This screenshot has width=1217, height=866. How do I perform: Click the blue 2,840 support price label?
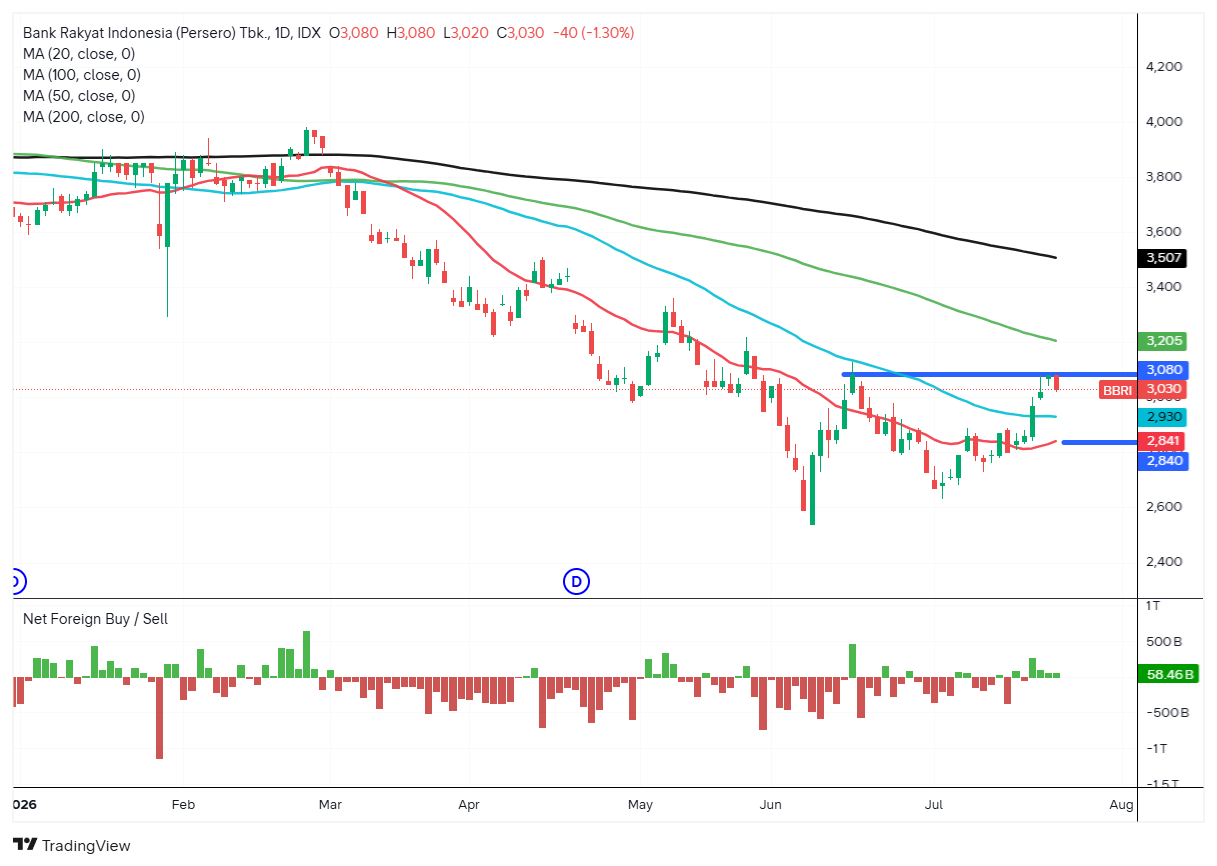[x=1163, y=460]
